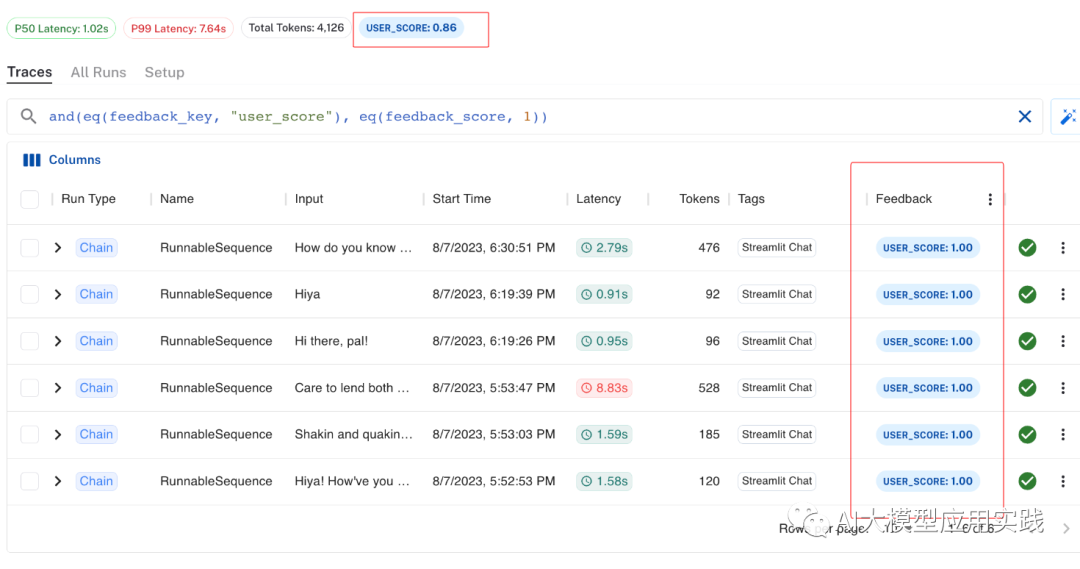Click the P99 Latency 7.64s badge
Viewport: 1080px width, 569px height.
click(179, 29)
